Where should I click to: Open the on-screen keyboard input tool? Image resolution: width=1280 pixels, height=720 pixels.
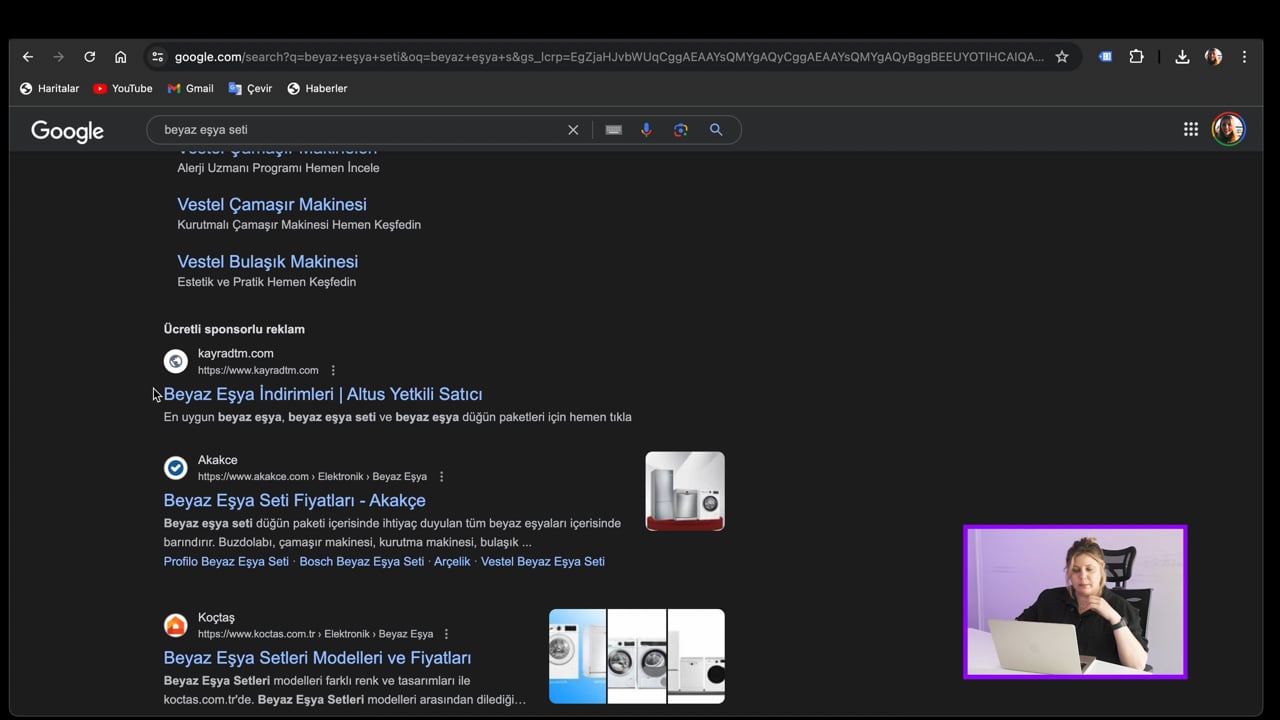pos(614,130)
